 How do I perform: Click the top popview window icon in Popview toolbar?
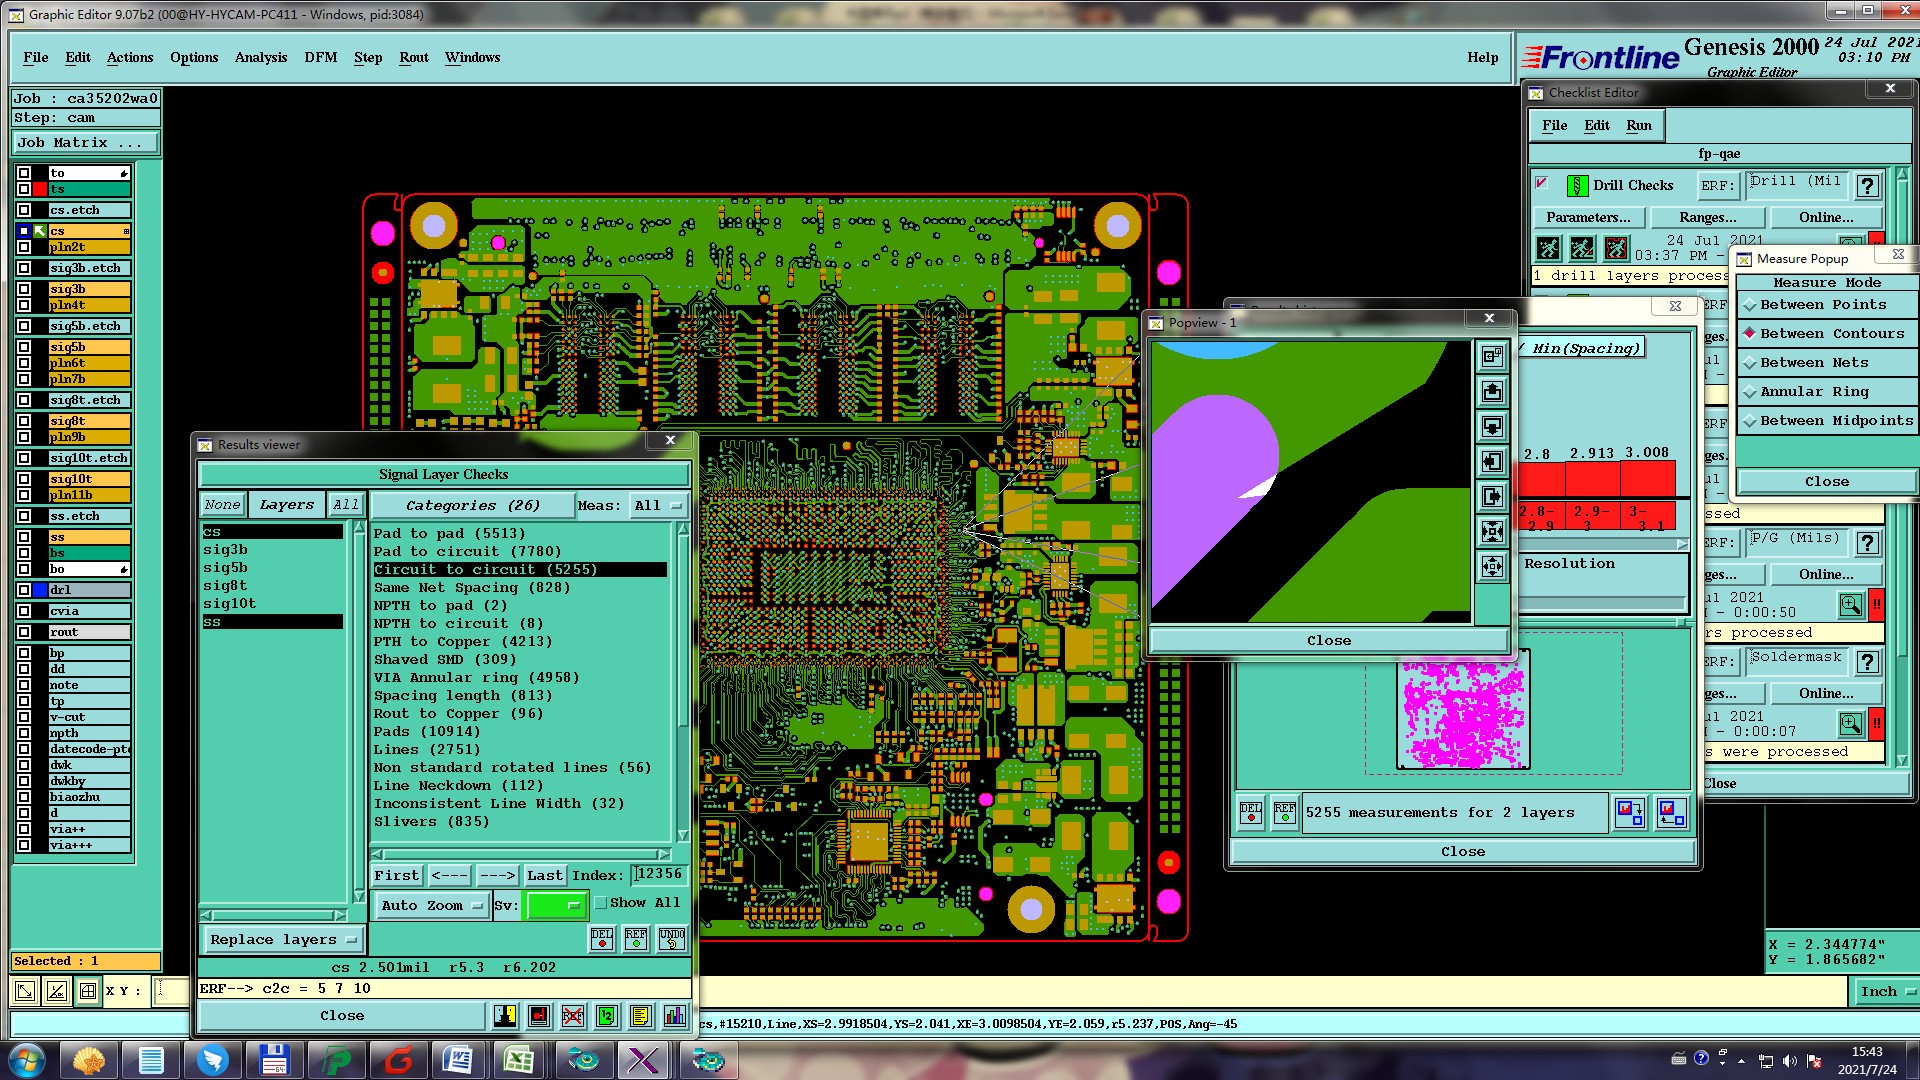(1492, 356)
